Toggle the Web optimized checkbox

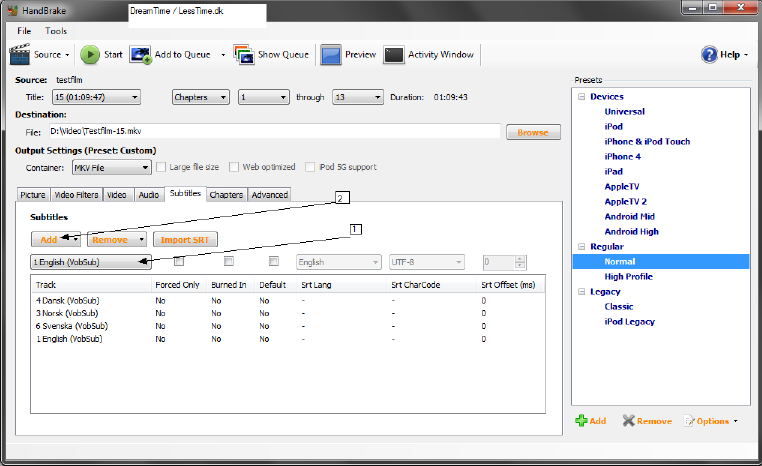coord(234,167)
